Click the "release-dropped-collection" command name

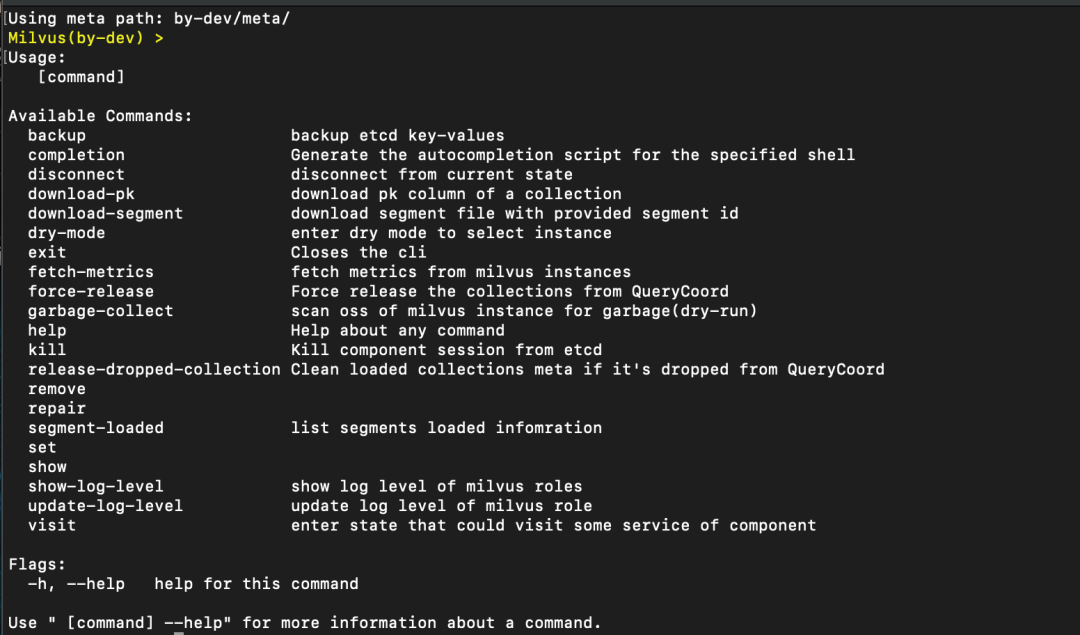click(x=154, y=369)
